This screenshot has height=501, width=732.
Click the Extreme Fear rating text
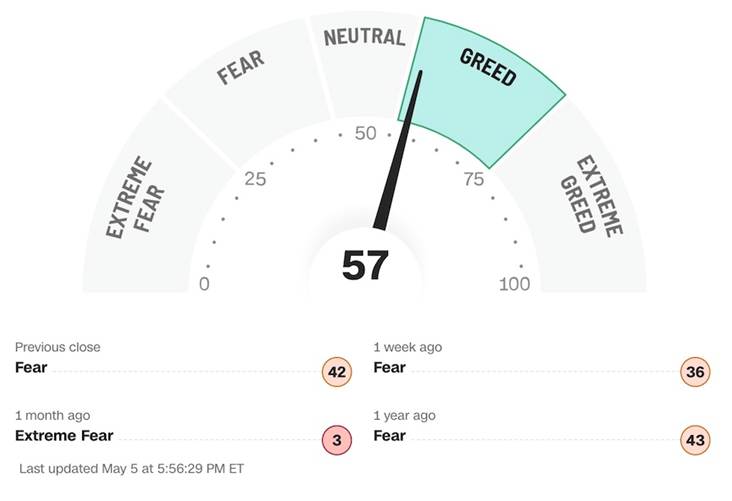click(x=64, y=435)
